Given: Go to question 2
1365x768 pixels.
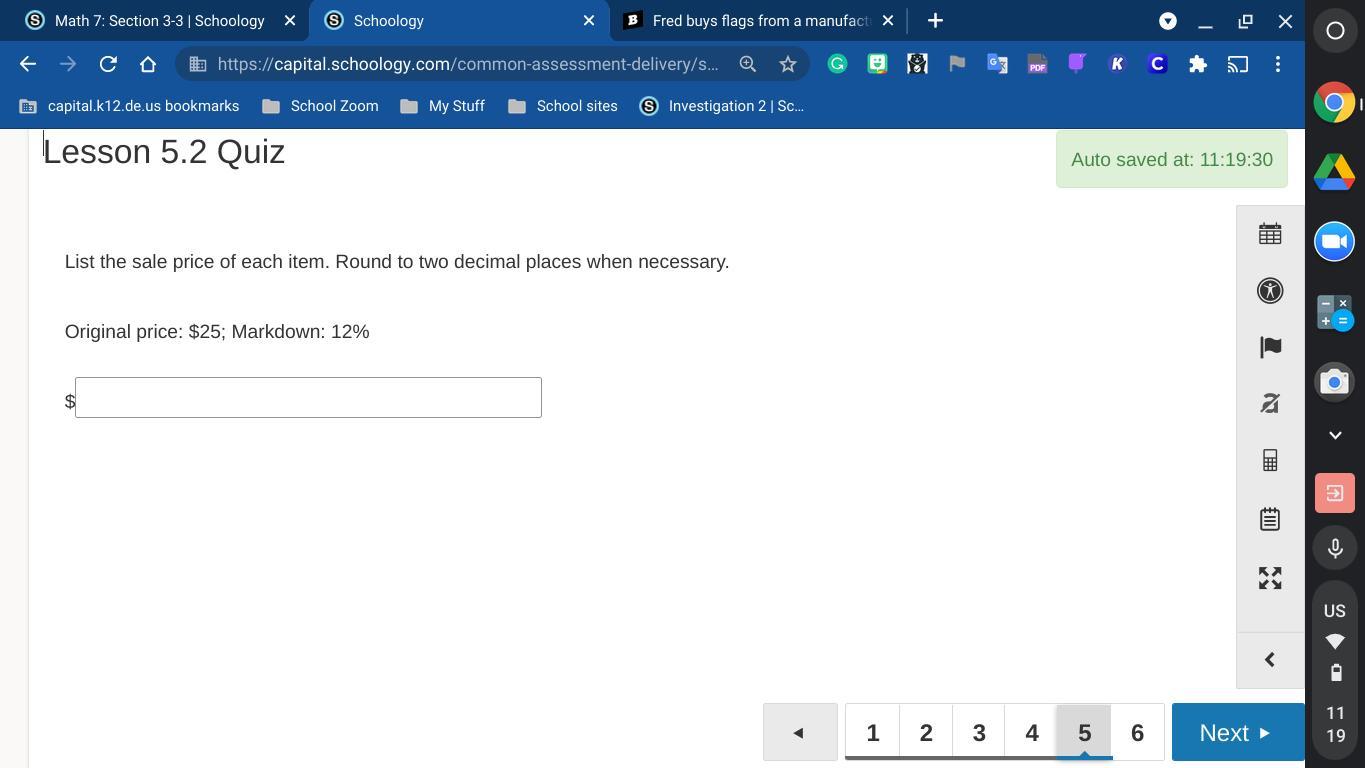Looking at the screenshot, I should [x=926, y=733].
